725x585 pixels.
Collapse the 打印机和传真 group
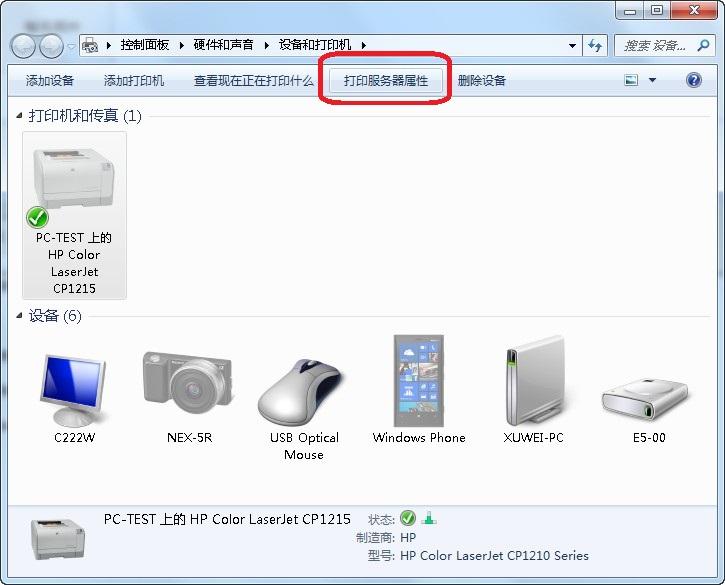pyautogui.click(x=20, y=116)
